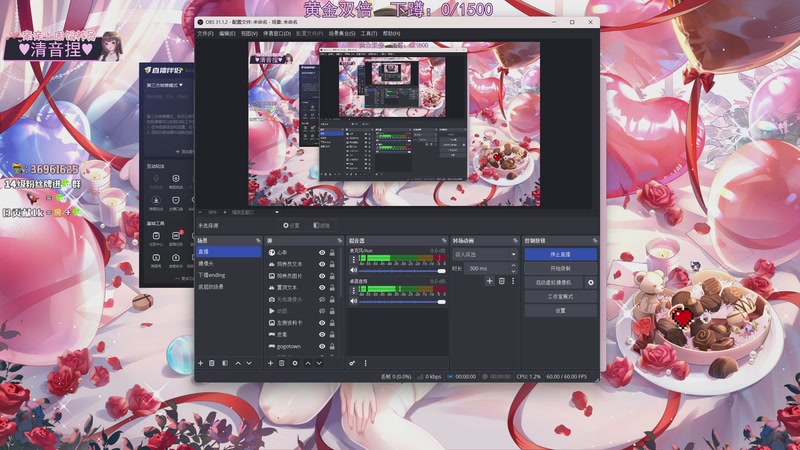Open the 视图(V) menu

(249, 34)
